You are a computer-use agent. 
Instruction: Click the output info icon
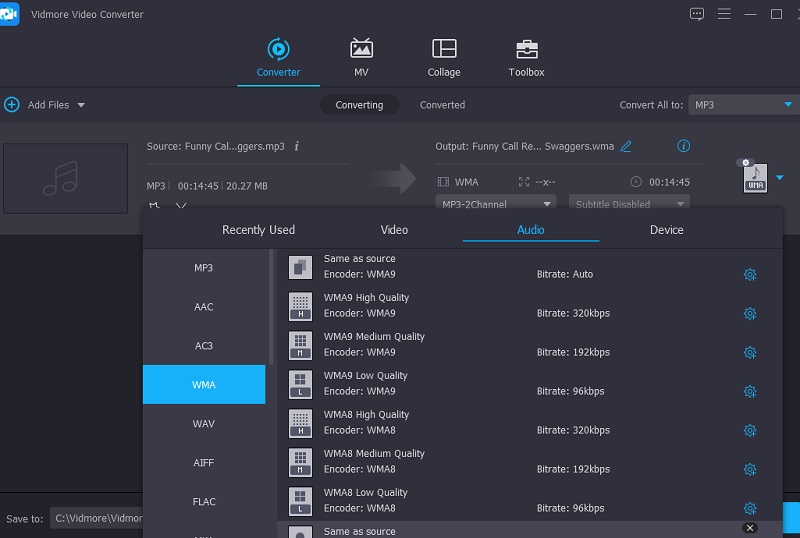[x=684, y=146]
